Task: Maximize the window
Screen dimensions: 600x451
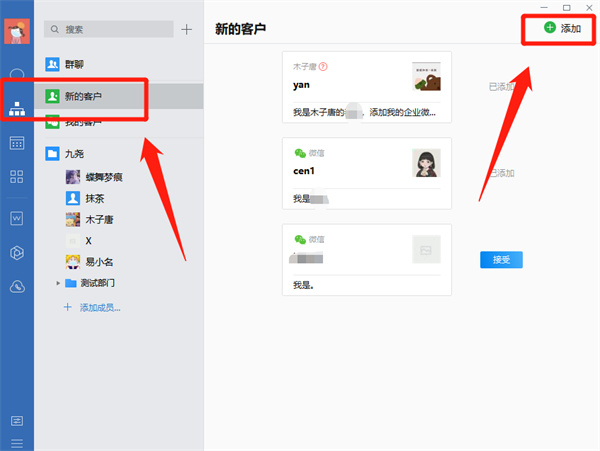Action: [567, 8]
